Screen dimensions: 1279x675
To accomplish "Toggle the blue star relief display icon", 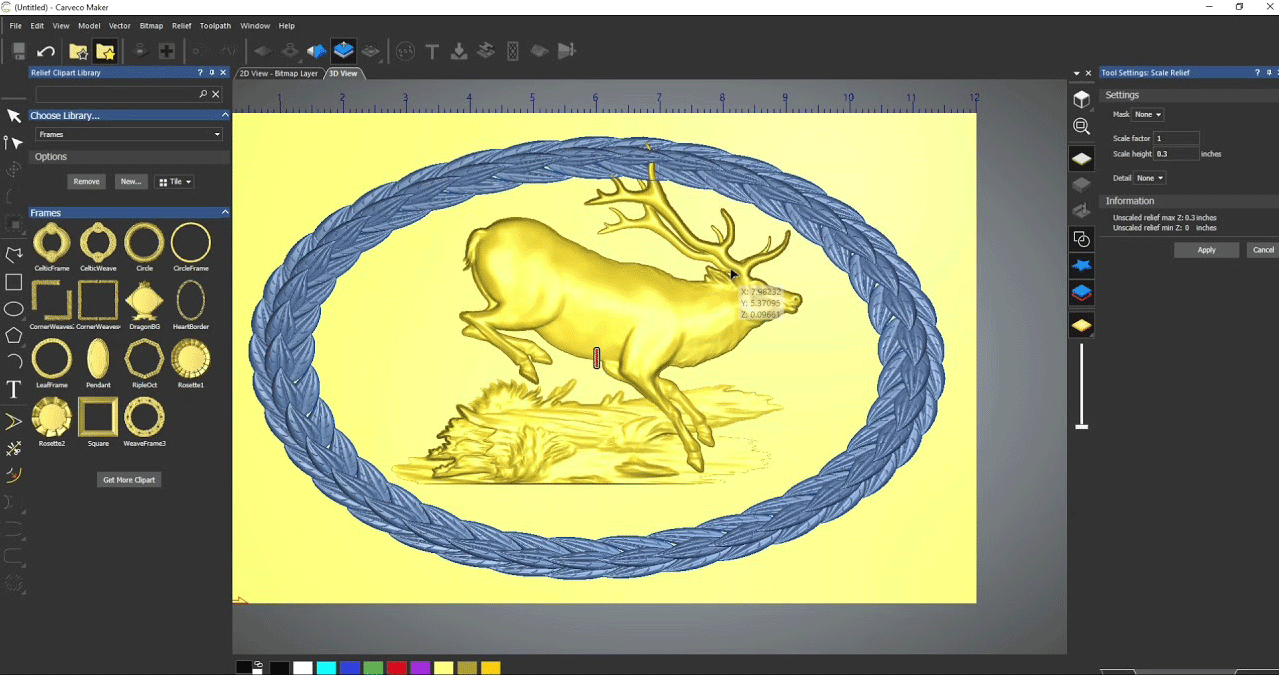I will [1081, 266].
